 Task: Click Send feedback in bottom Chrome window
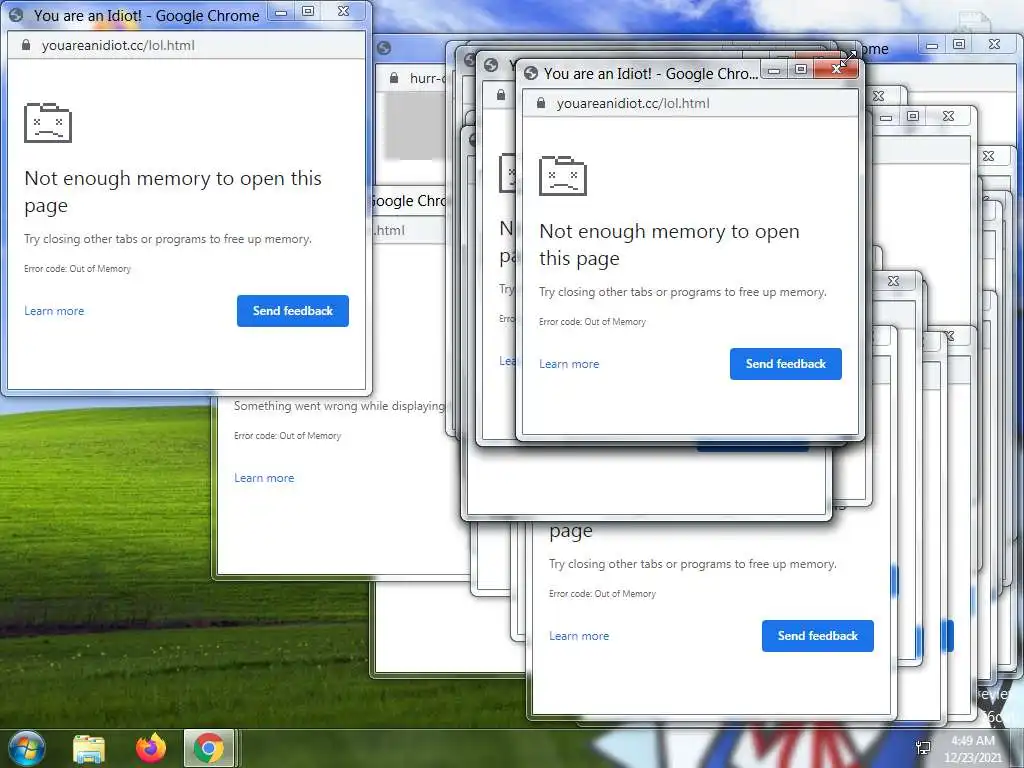818,635
